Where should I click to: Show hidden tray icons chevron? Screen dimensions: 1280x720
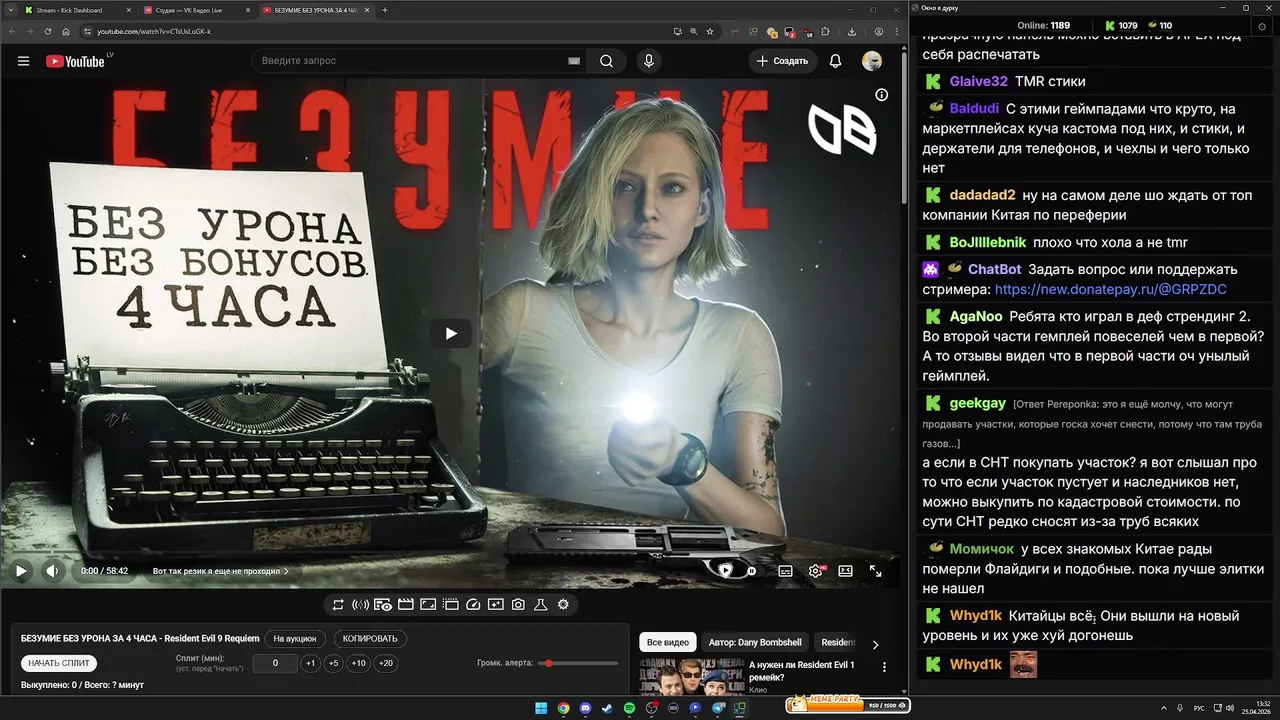(x=1164, y=708)
